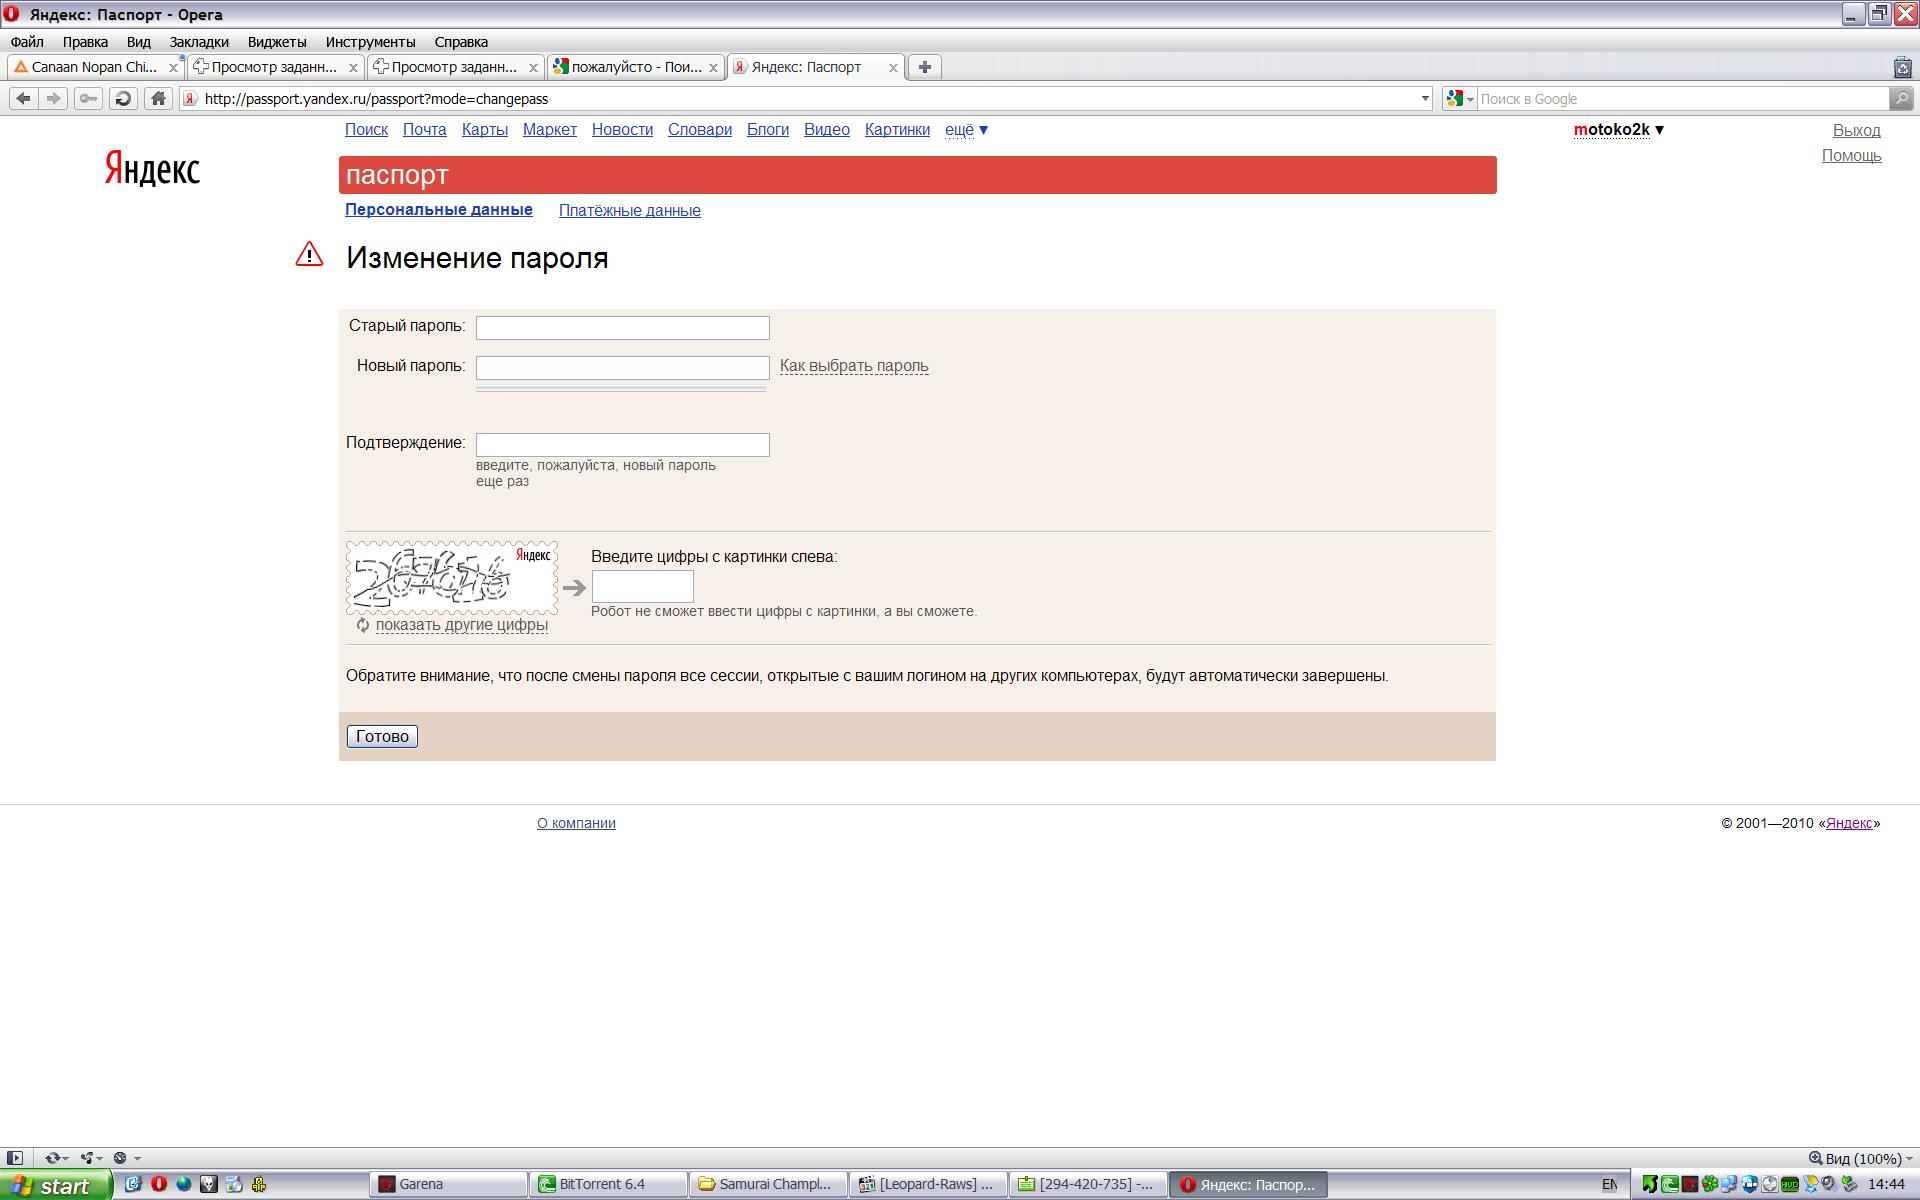Open a new tab with plus button
The width and height of the screenshot is (1920, 1200).
pyautogui.click(x=924, y=67)
